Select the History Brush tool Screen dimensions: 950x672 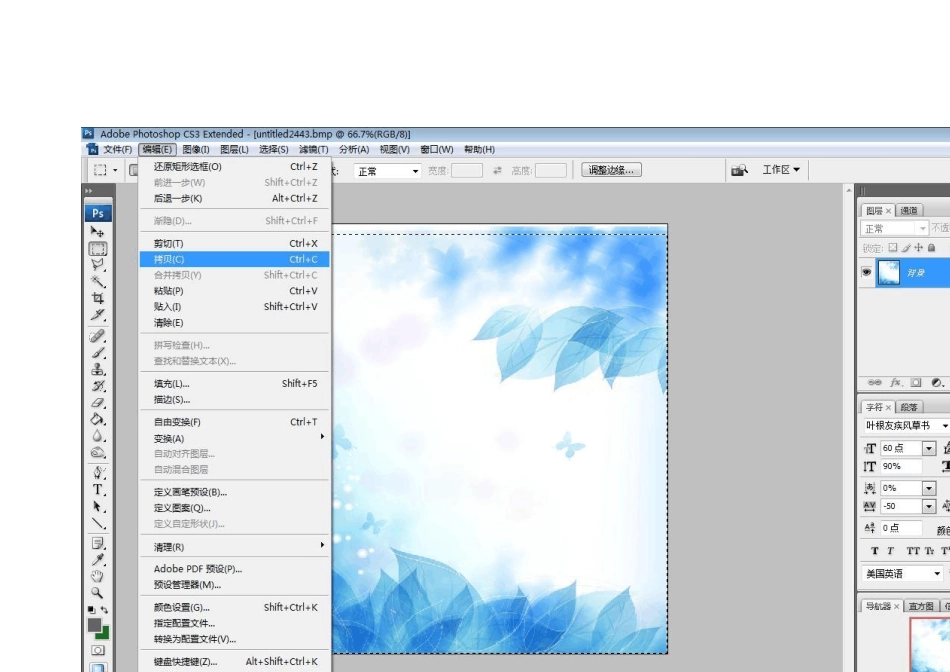pos(98,385)
